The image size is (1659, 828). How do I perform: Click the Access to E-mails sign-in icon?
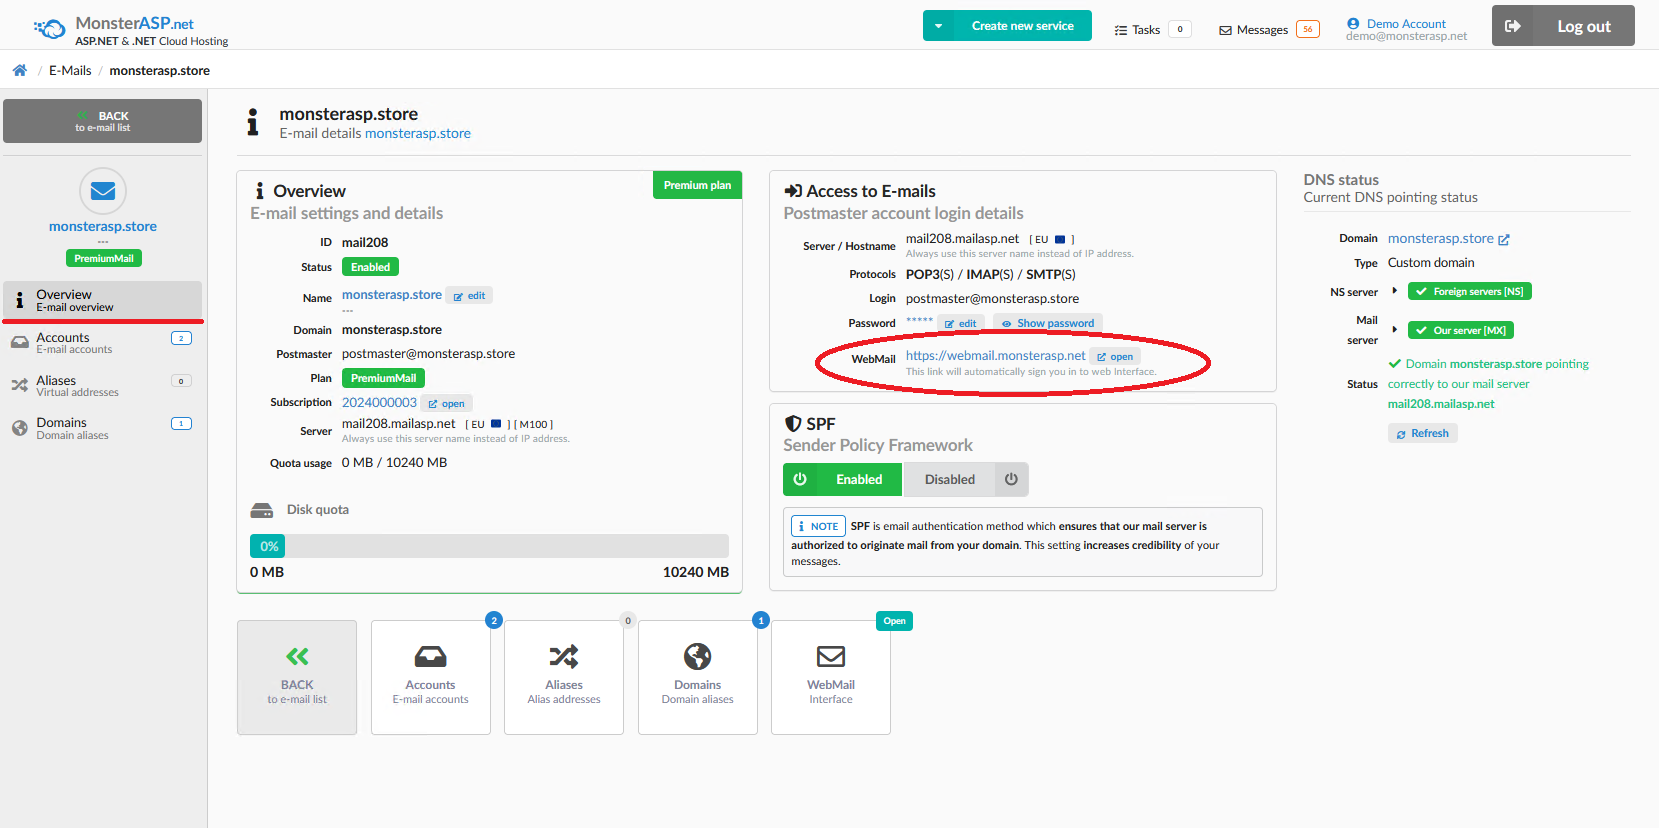coord(793,191)
